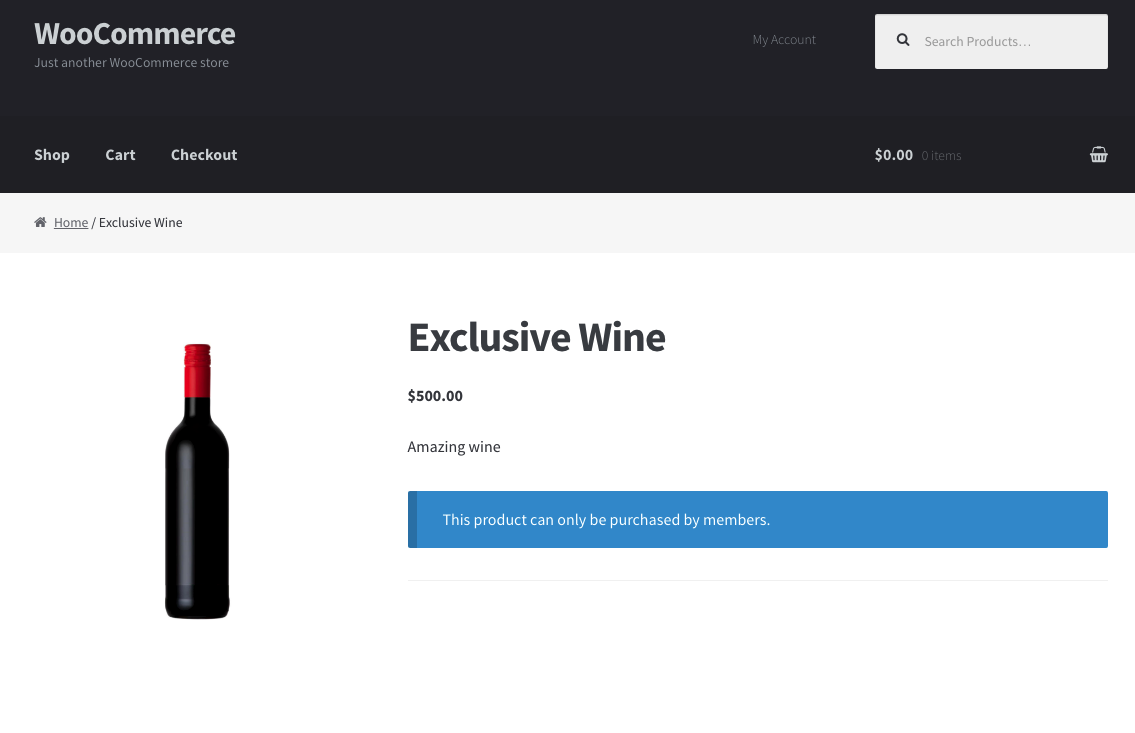1135x733 pixels.
Task: Click the $500.00 price text
Action: click(x=434, y=395)
